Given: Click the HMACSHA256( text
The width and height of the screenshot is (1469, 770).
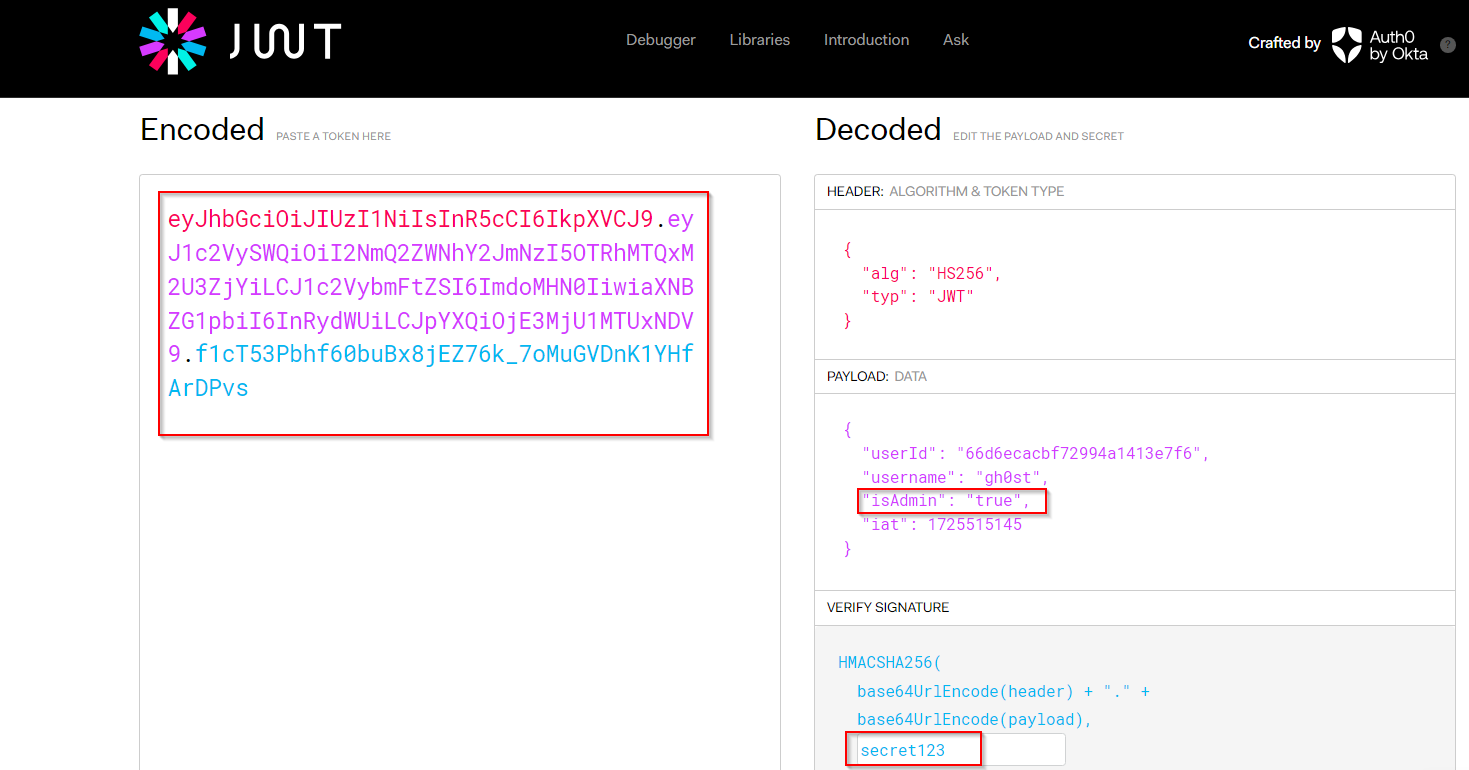Looking at the screenshot, I should (x=890, y=663).
